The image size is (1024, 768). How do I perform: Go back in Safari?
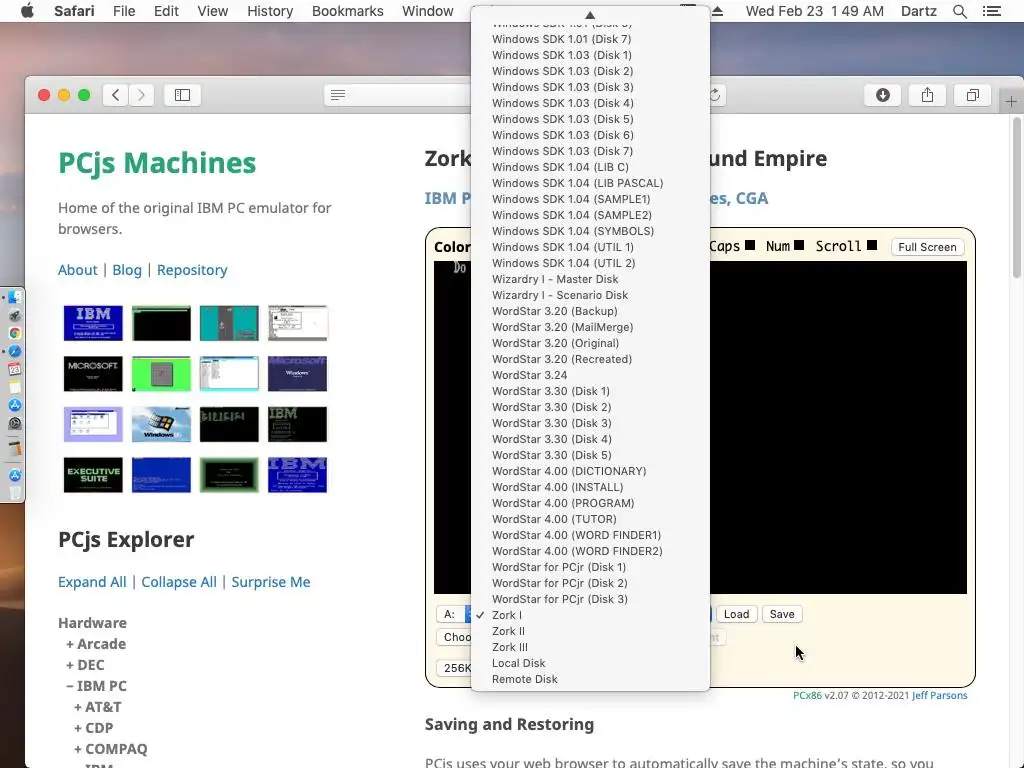click(x=116, y=95)
